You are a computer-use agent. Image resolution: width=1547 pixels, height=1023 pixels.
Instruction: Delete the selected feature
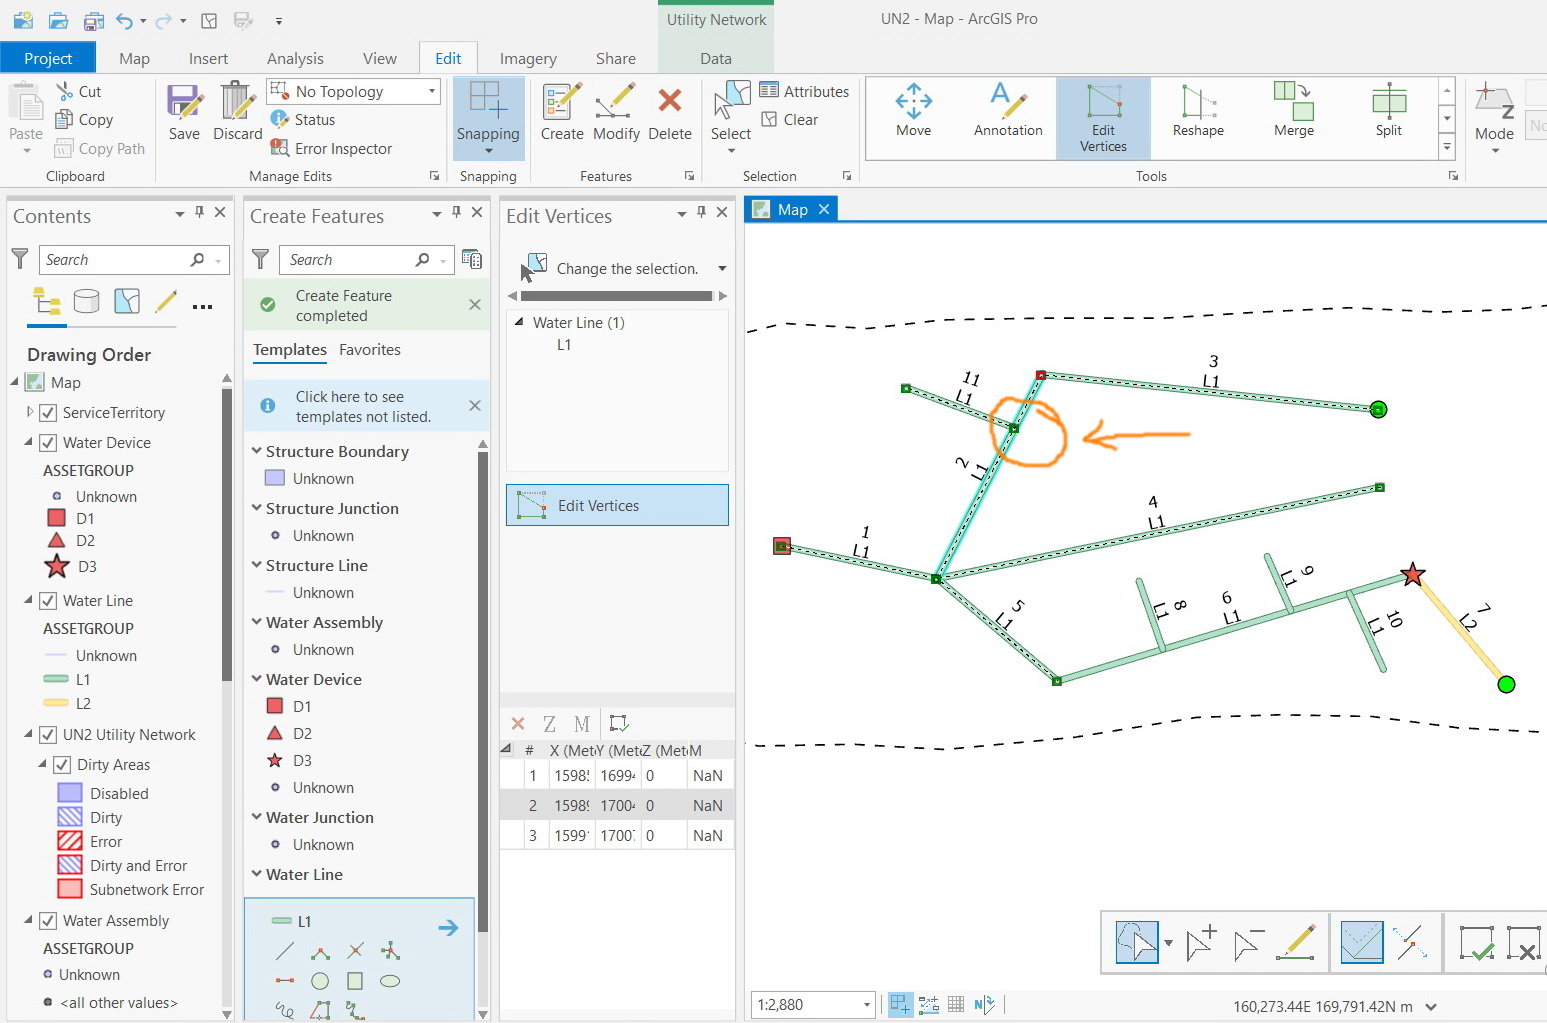(670, 112)
